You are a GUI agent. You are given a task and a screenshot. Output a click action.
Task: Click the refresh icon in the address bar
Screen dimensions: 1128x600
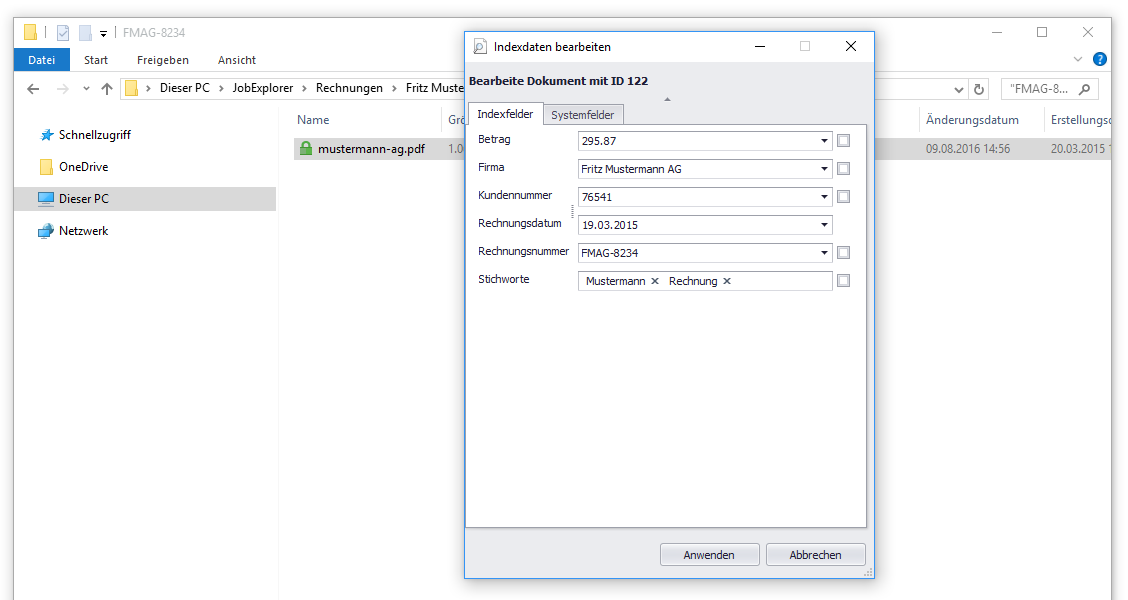click(x=977, y=89)
